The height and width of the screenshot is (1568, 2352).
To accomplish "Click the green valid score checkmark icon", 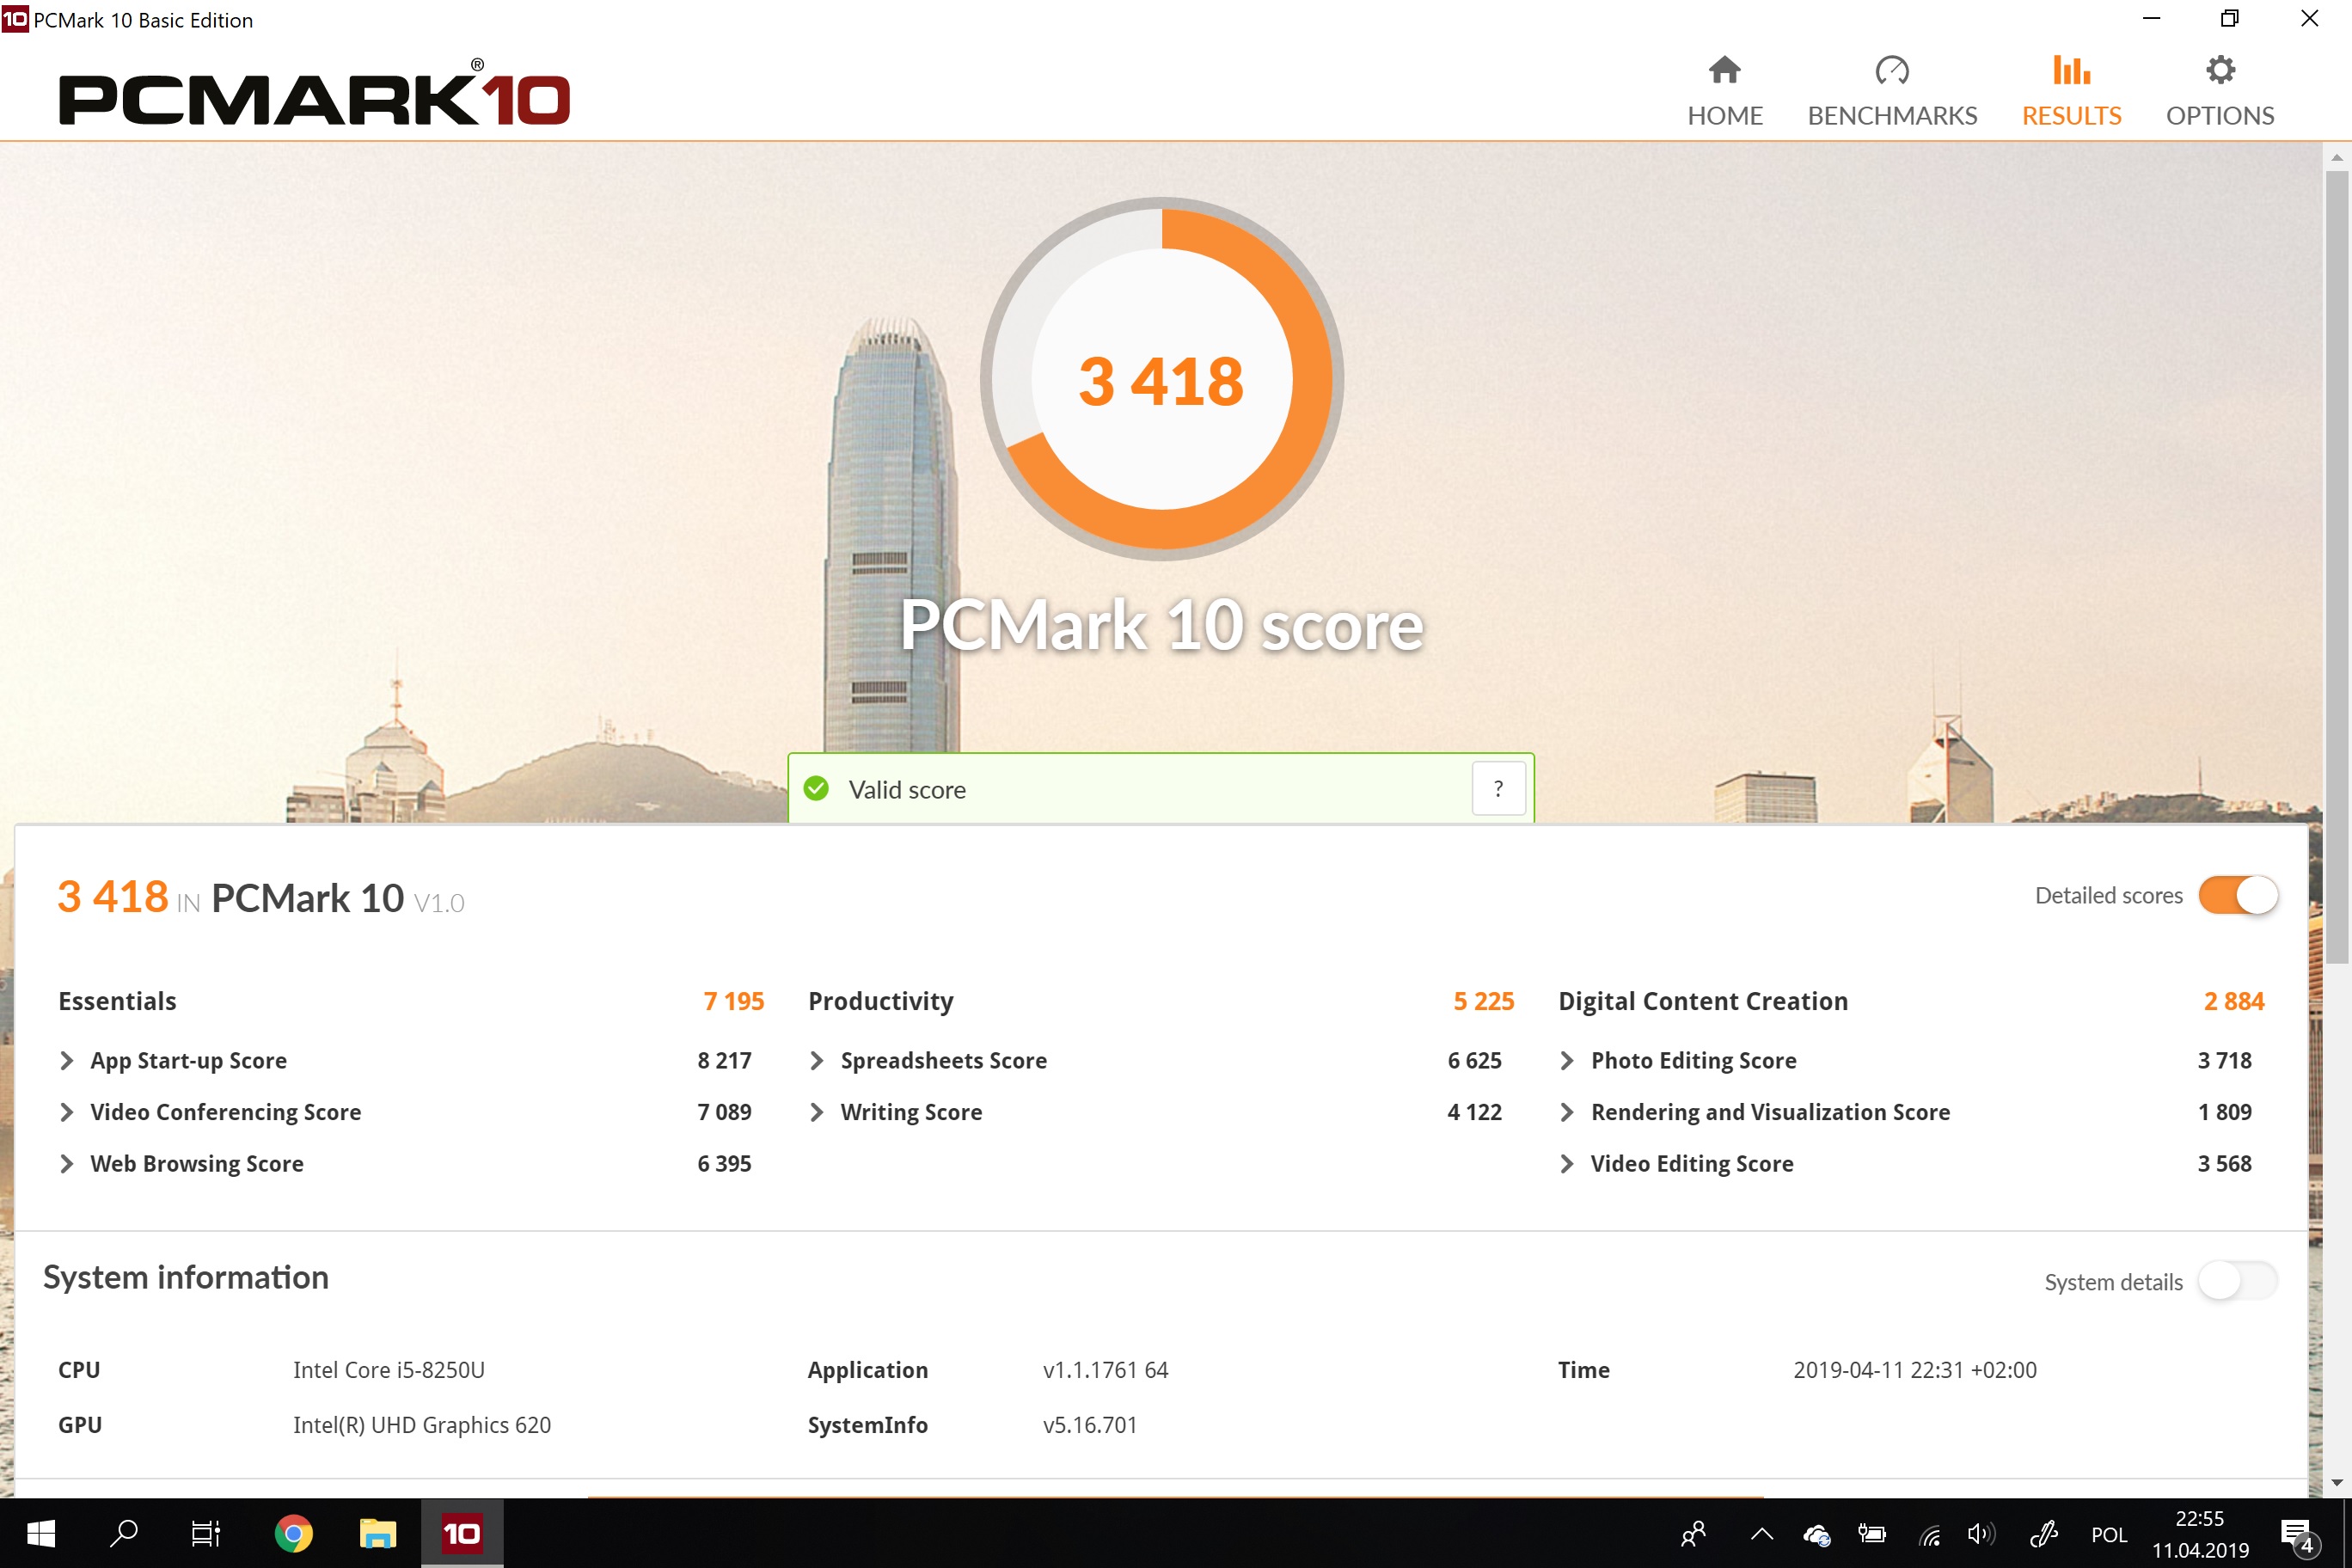I will pos(816,789).
